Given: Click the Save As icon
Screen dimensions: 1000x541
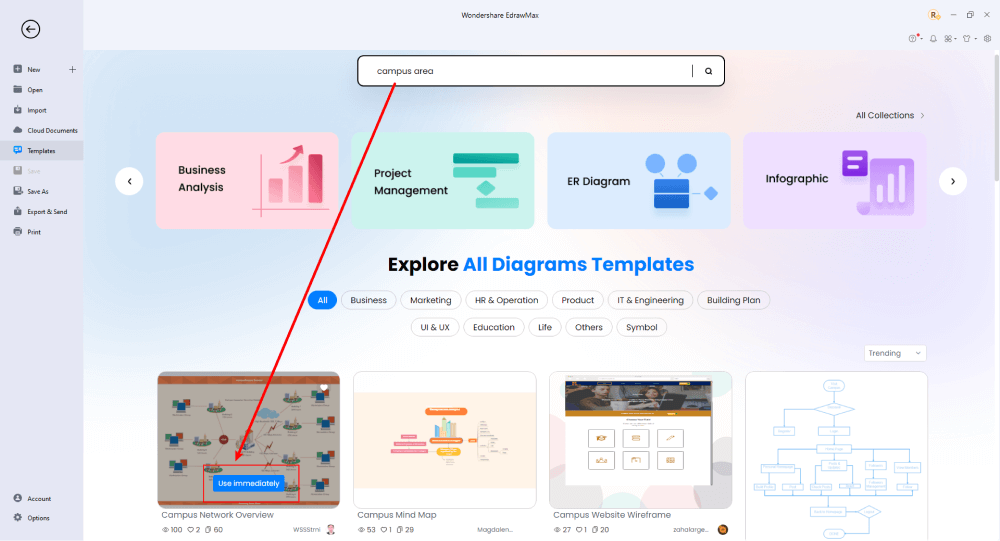Looking at the screenshot, I should tap(18, 191).
